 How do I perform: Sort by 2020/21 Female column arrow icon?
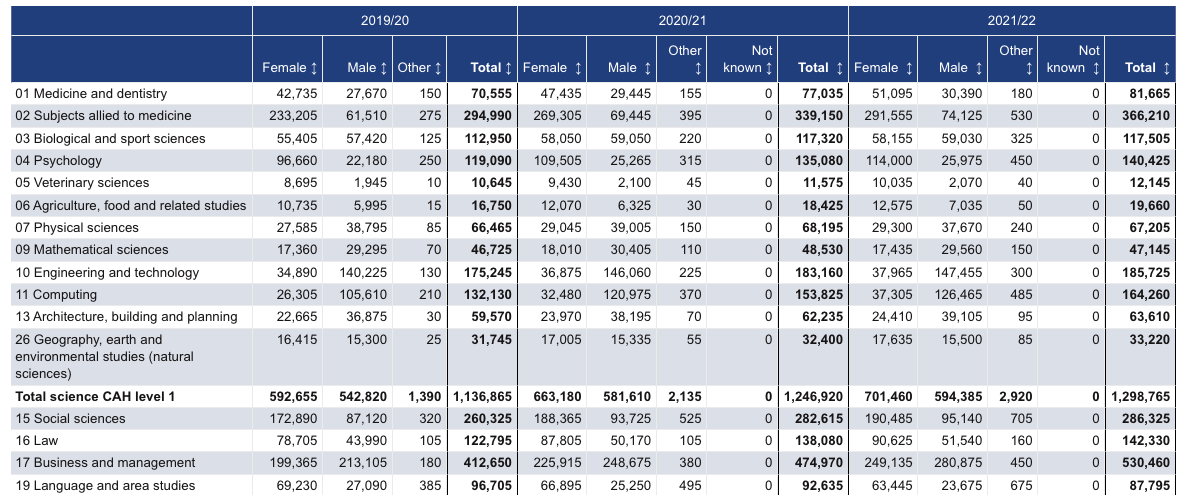(x=578, y=68)
